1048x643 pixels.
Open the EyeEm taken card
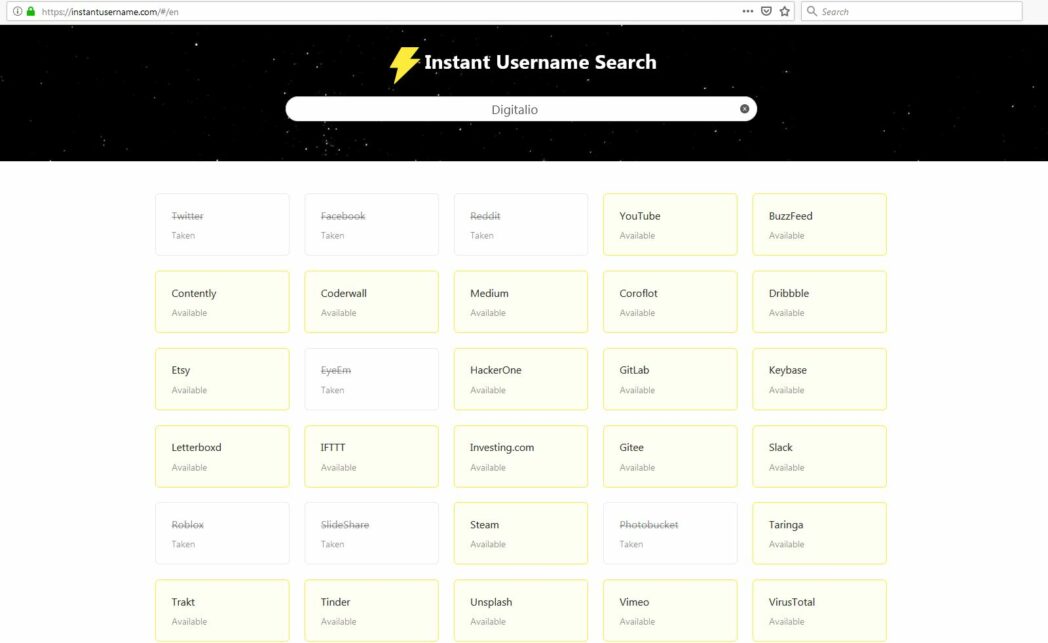click(372, 379)
